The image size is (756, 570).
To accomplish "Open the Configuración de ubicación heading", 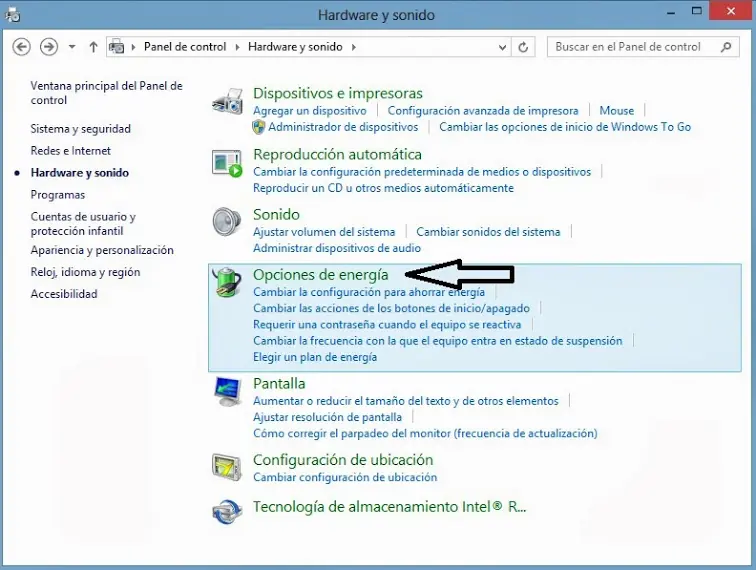I will (343, 460).
